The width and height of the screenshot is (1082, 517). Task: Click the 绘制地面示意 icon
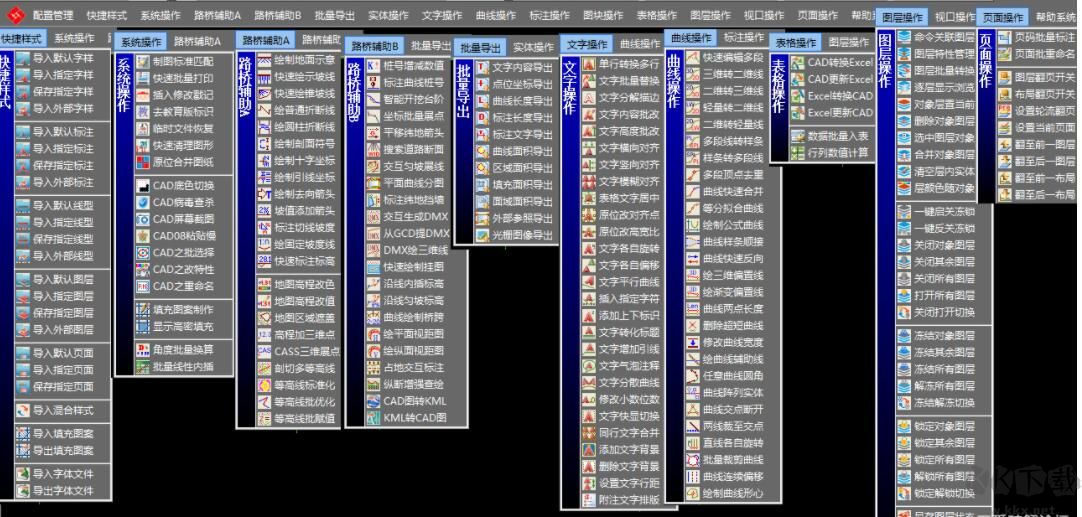pos(264,60)
